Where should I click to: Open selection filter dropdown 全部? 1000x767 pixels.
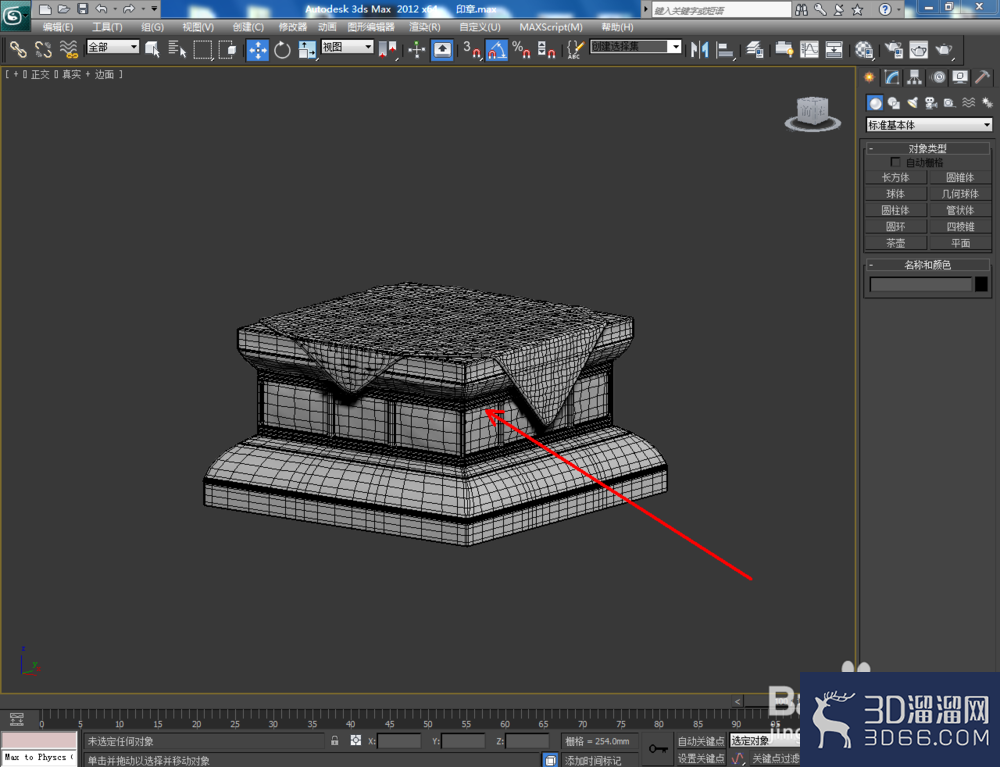pos(113,47)
